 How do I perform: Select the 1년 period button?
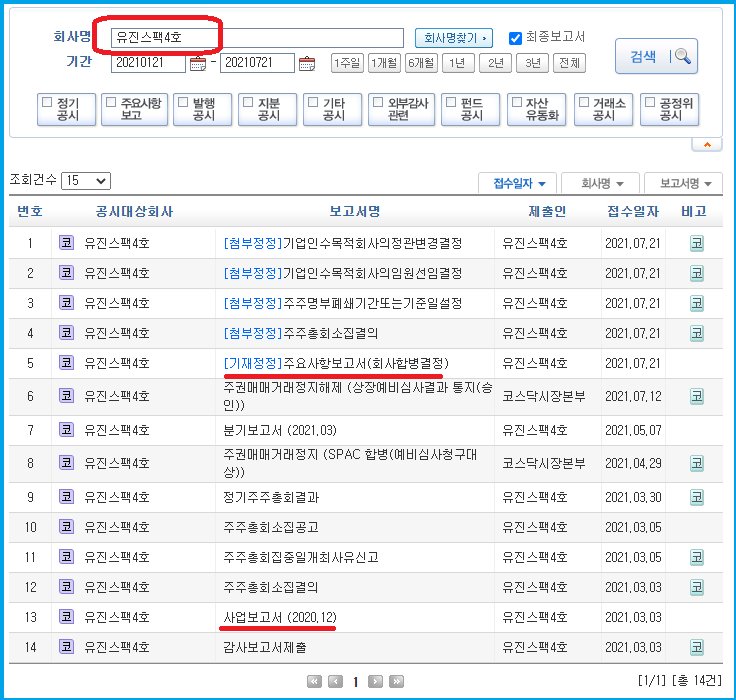[x=458, y=63]
